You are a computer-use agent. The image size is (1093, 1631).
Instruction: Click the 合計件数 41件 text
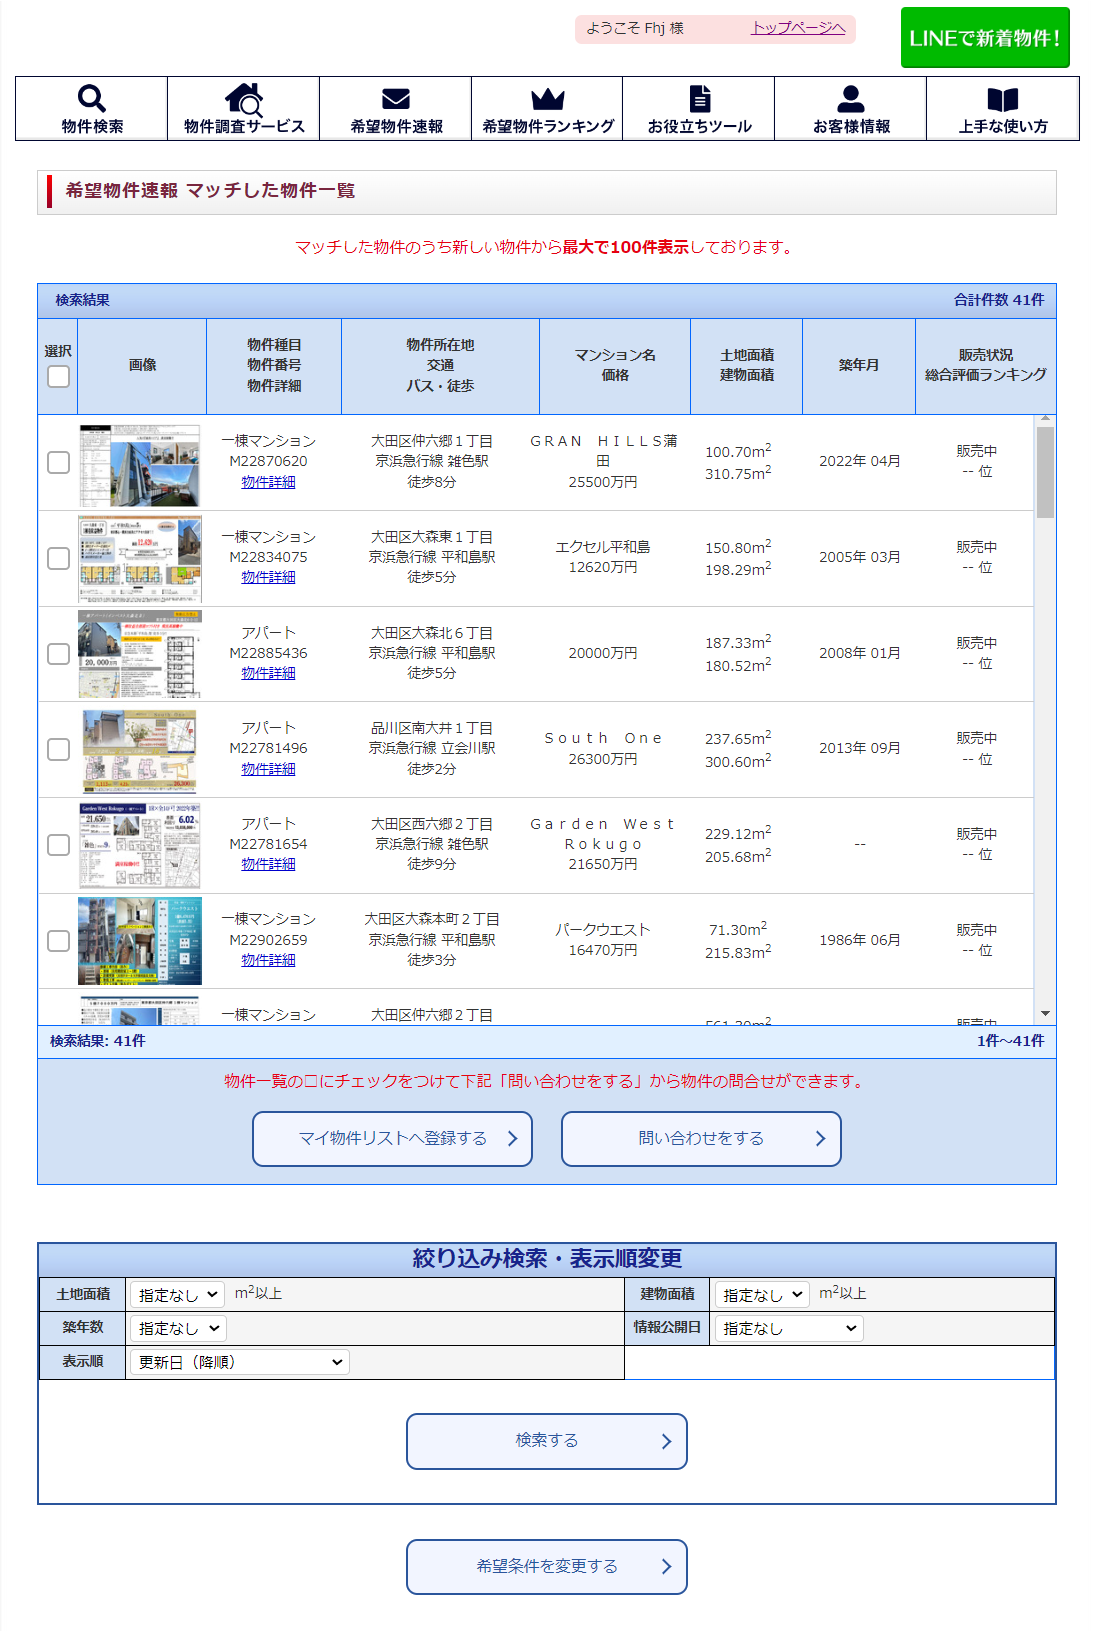[x=999, y=300]
